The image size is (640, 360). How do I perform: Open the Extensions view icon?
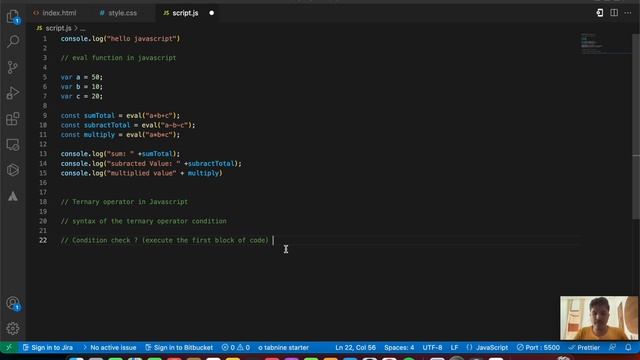click(13, 119)
